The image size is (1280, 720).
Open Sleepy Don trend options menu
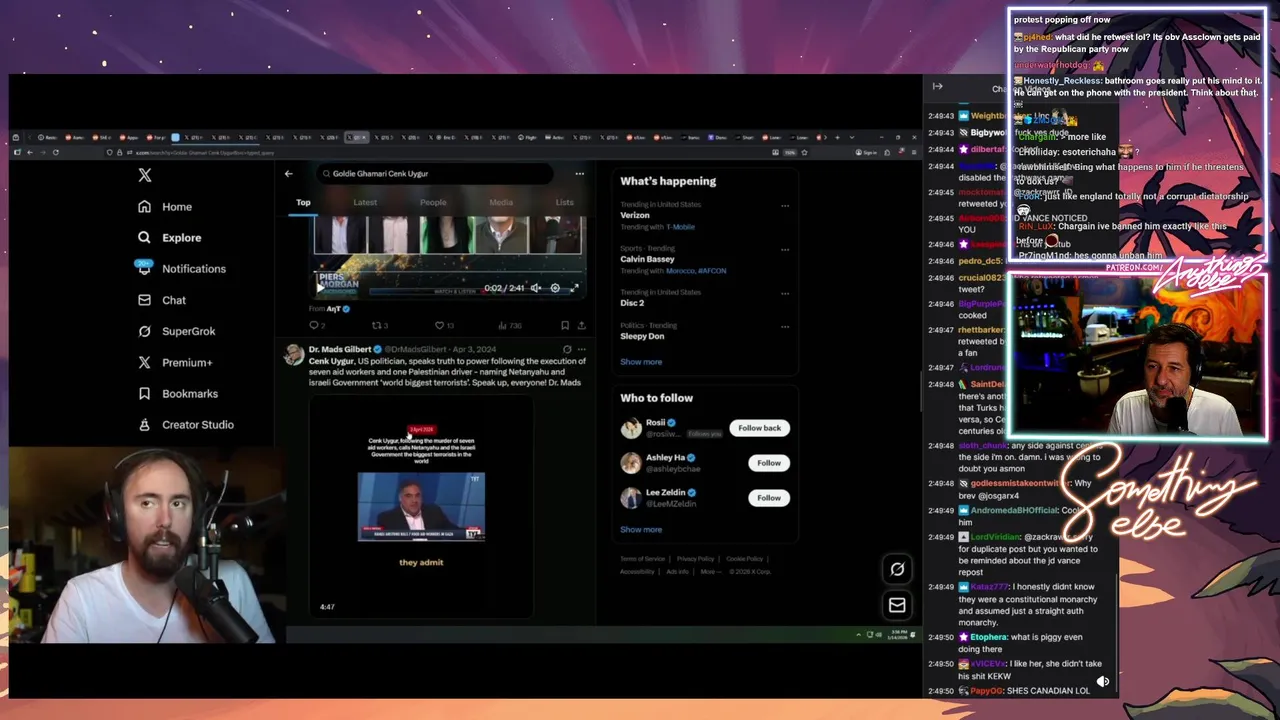[x=785, y=326]
